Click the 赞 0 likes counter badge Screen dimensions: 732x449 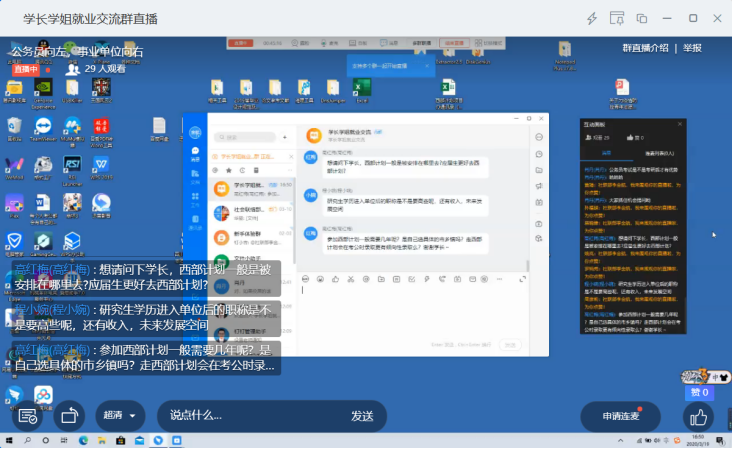(698, 392)
